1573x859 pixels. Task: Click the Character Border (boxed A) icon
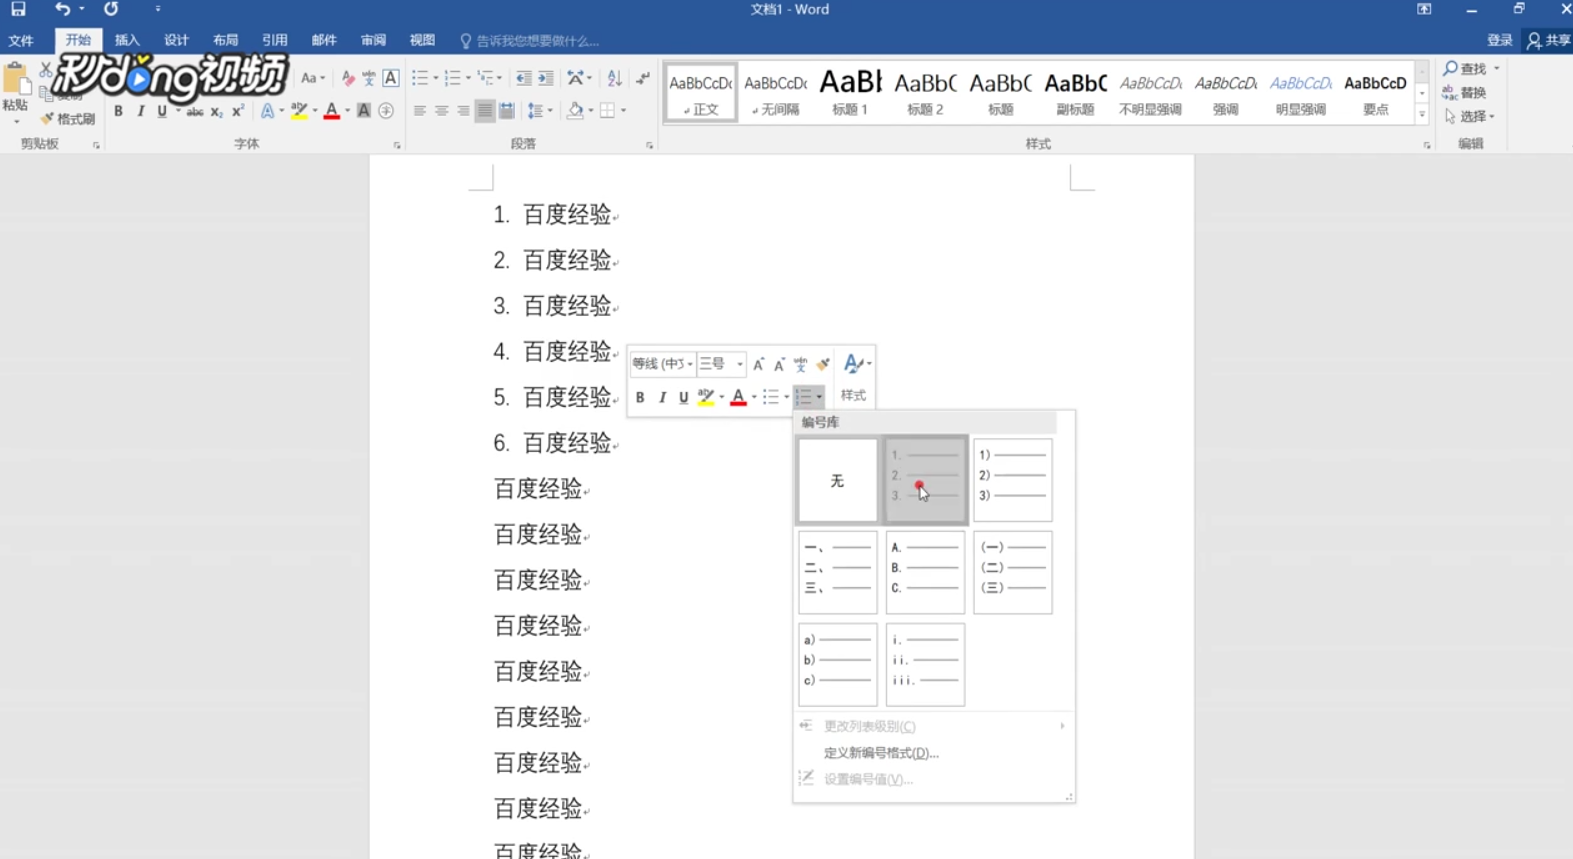click(x=391, y=78)
